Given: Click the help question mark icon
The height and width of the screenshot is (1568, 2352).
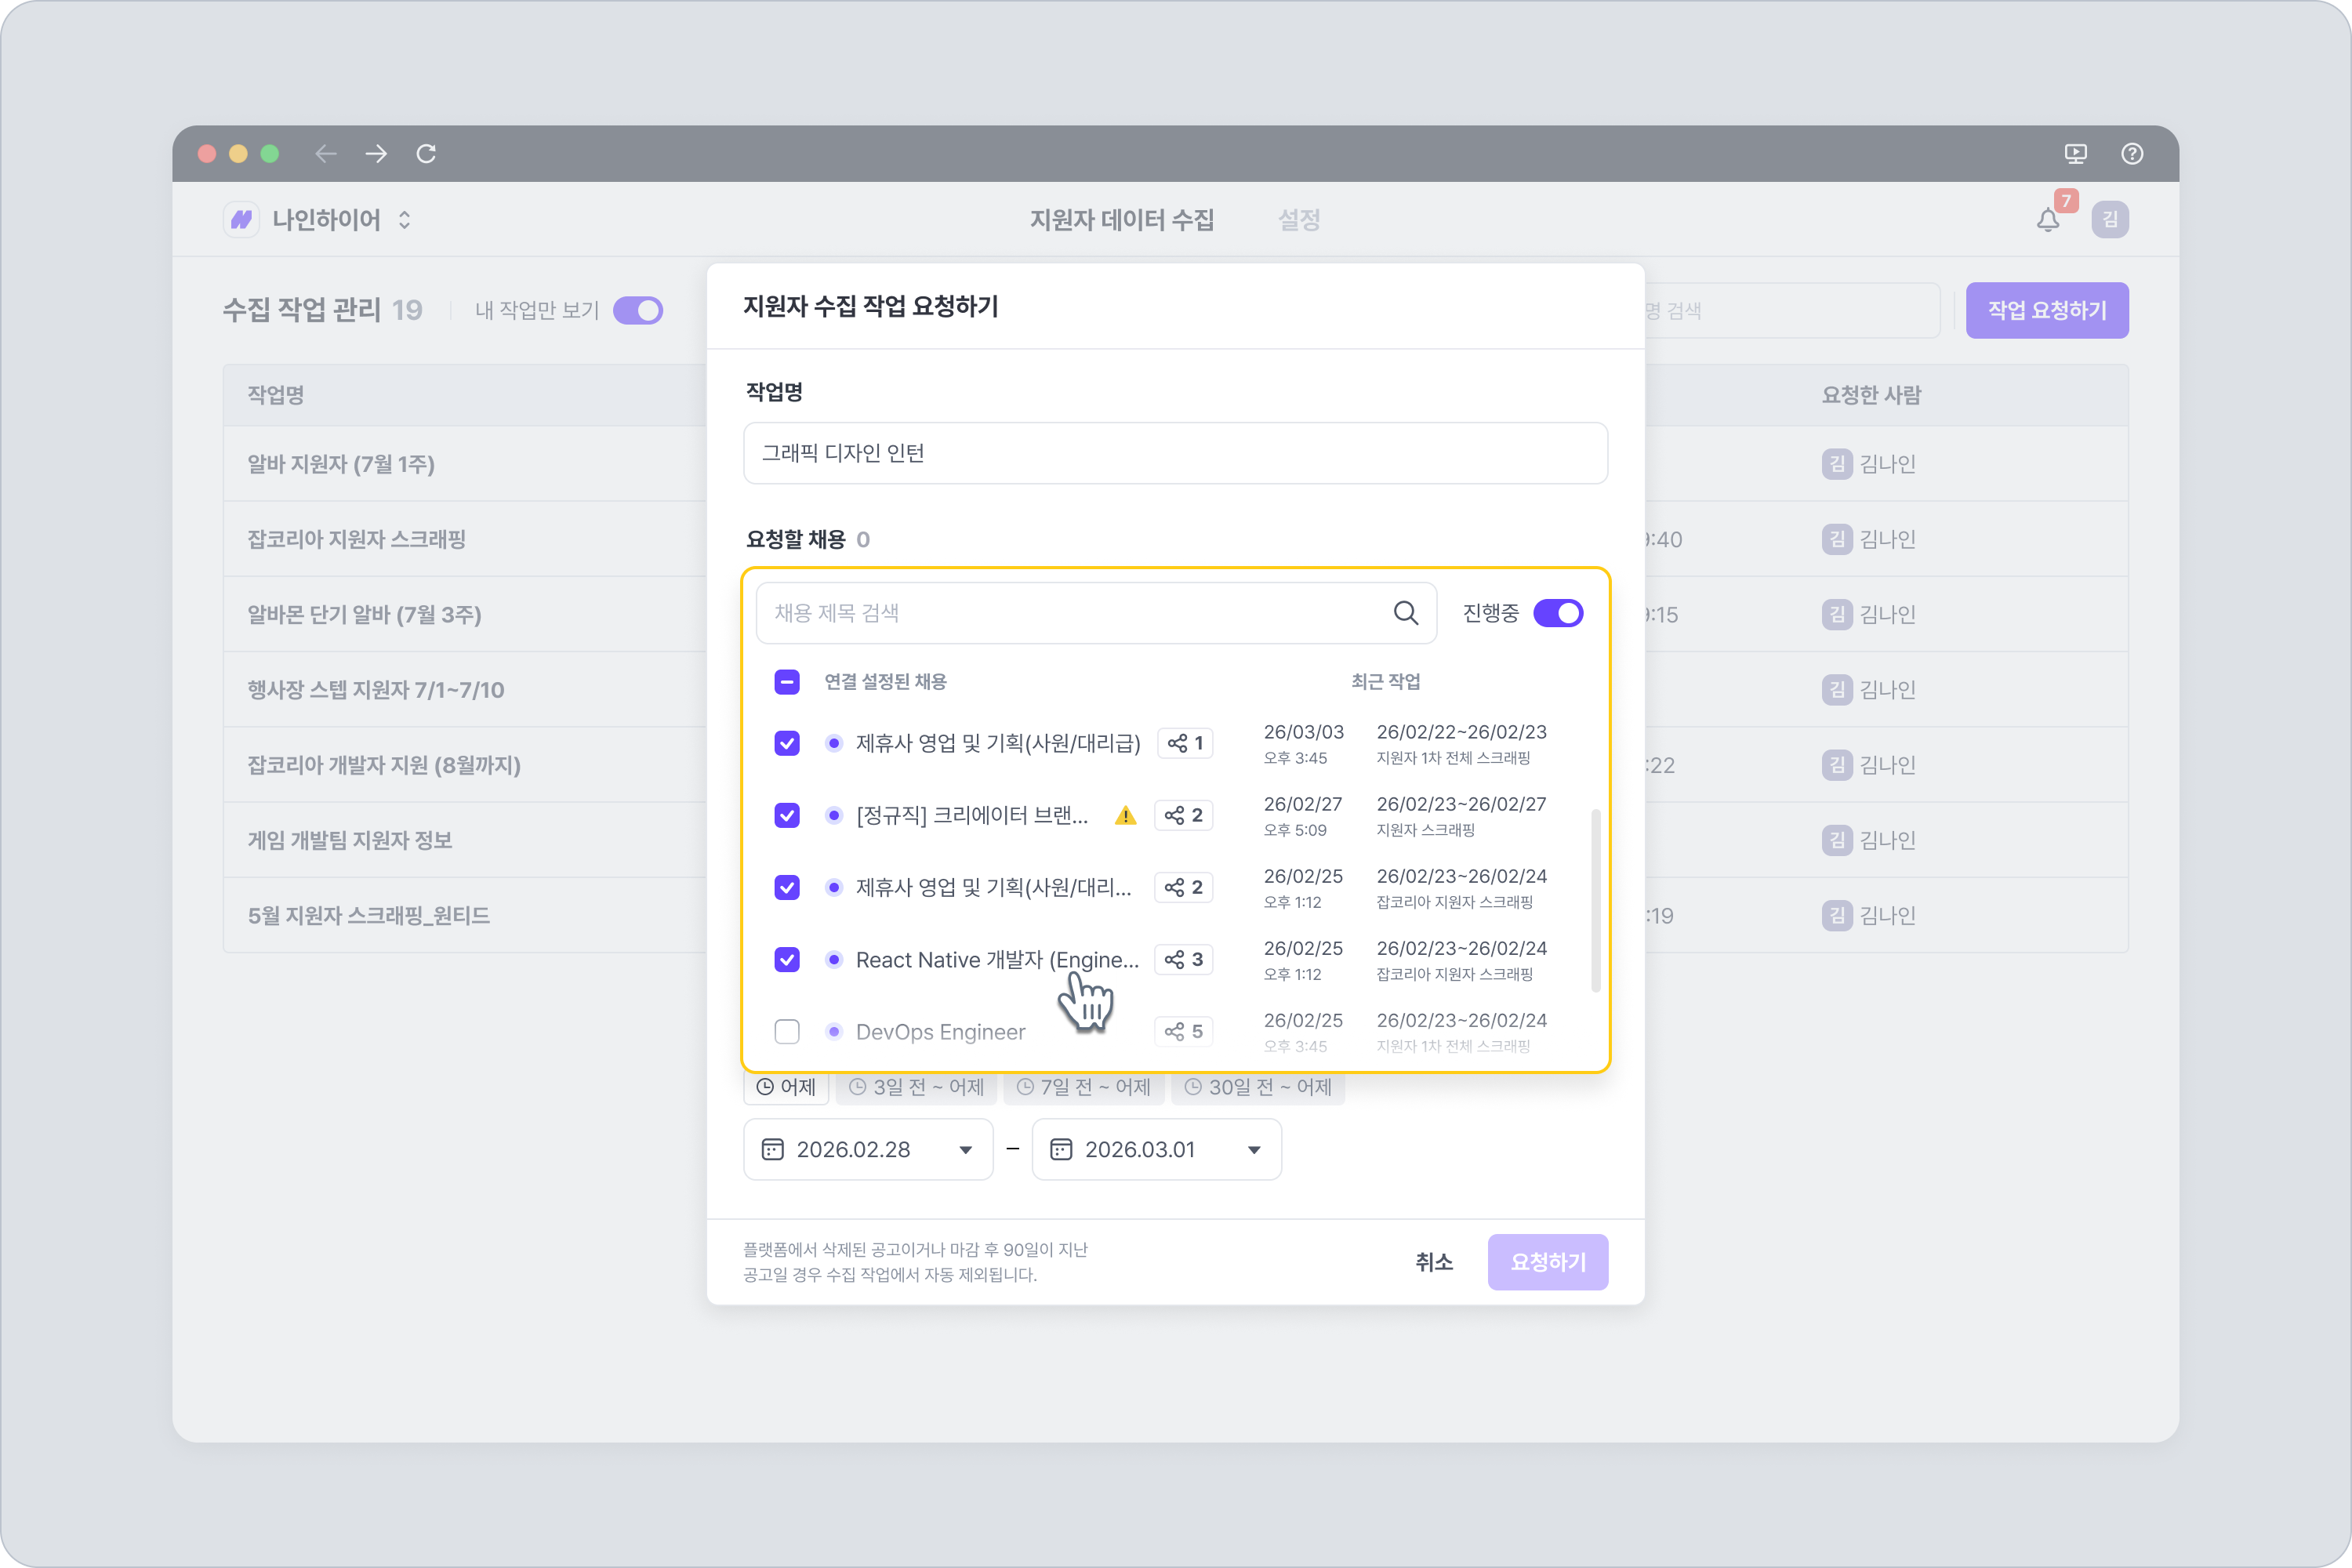Looking at the screenshot, I should coord(2132,153).
